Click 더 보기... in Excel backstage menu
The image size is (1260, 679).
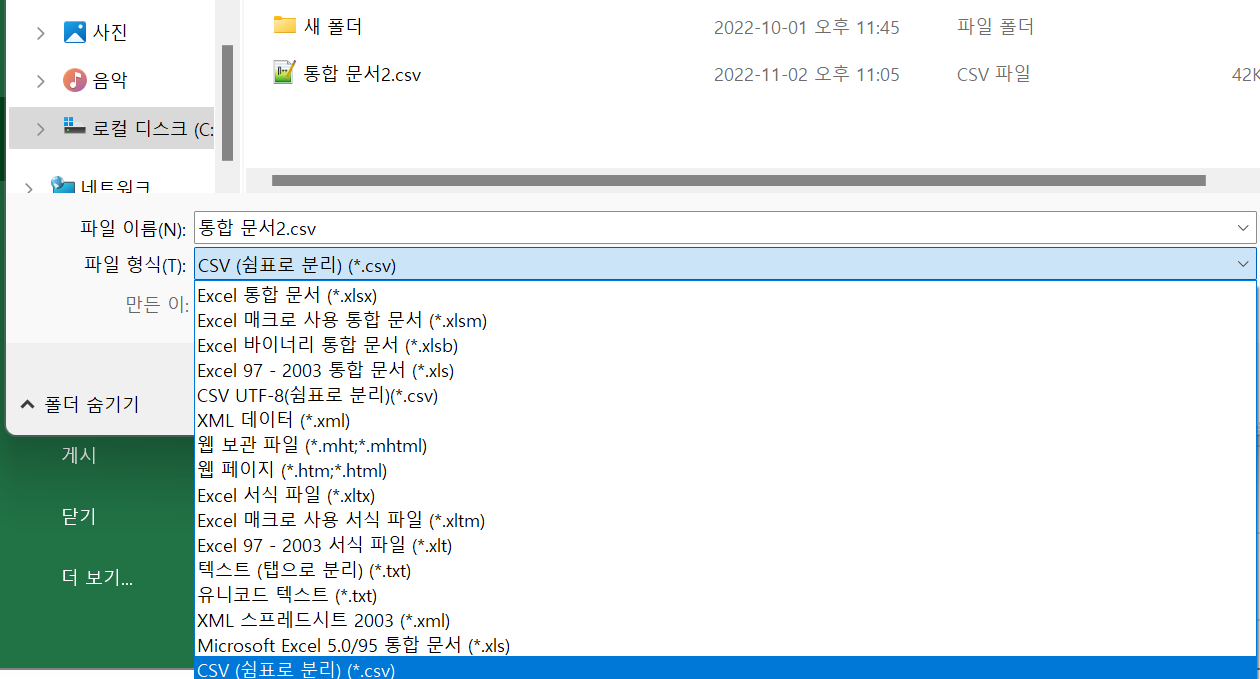point(97,578)
